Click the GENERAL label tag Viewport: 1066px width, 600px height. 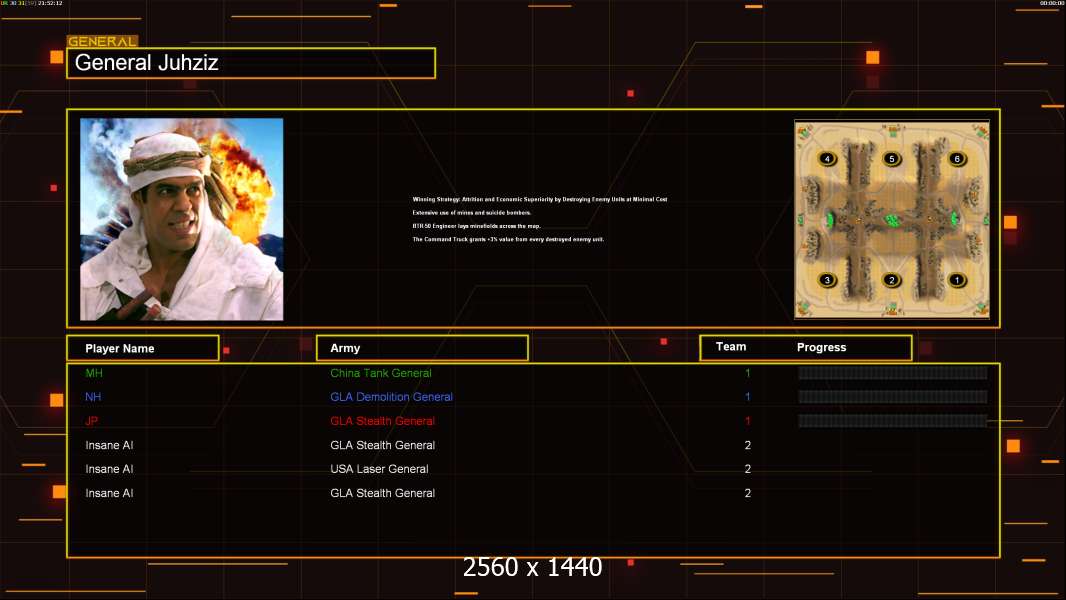(x=102, y=41)
